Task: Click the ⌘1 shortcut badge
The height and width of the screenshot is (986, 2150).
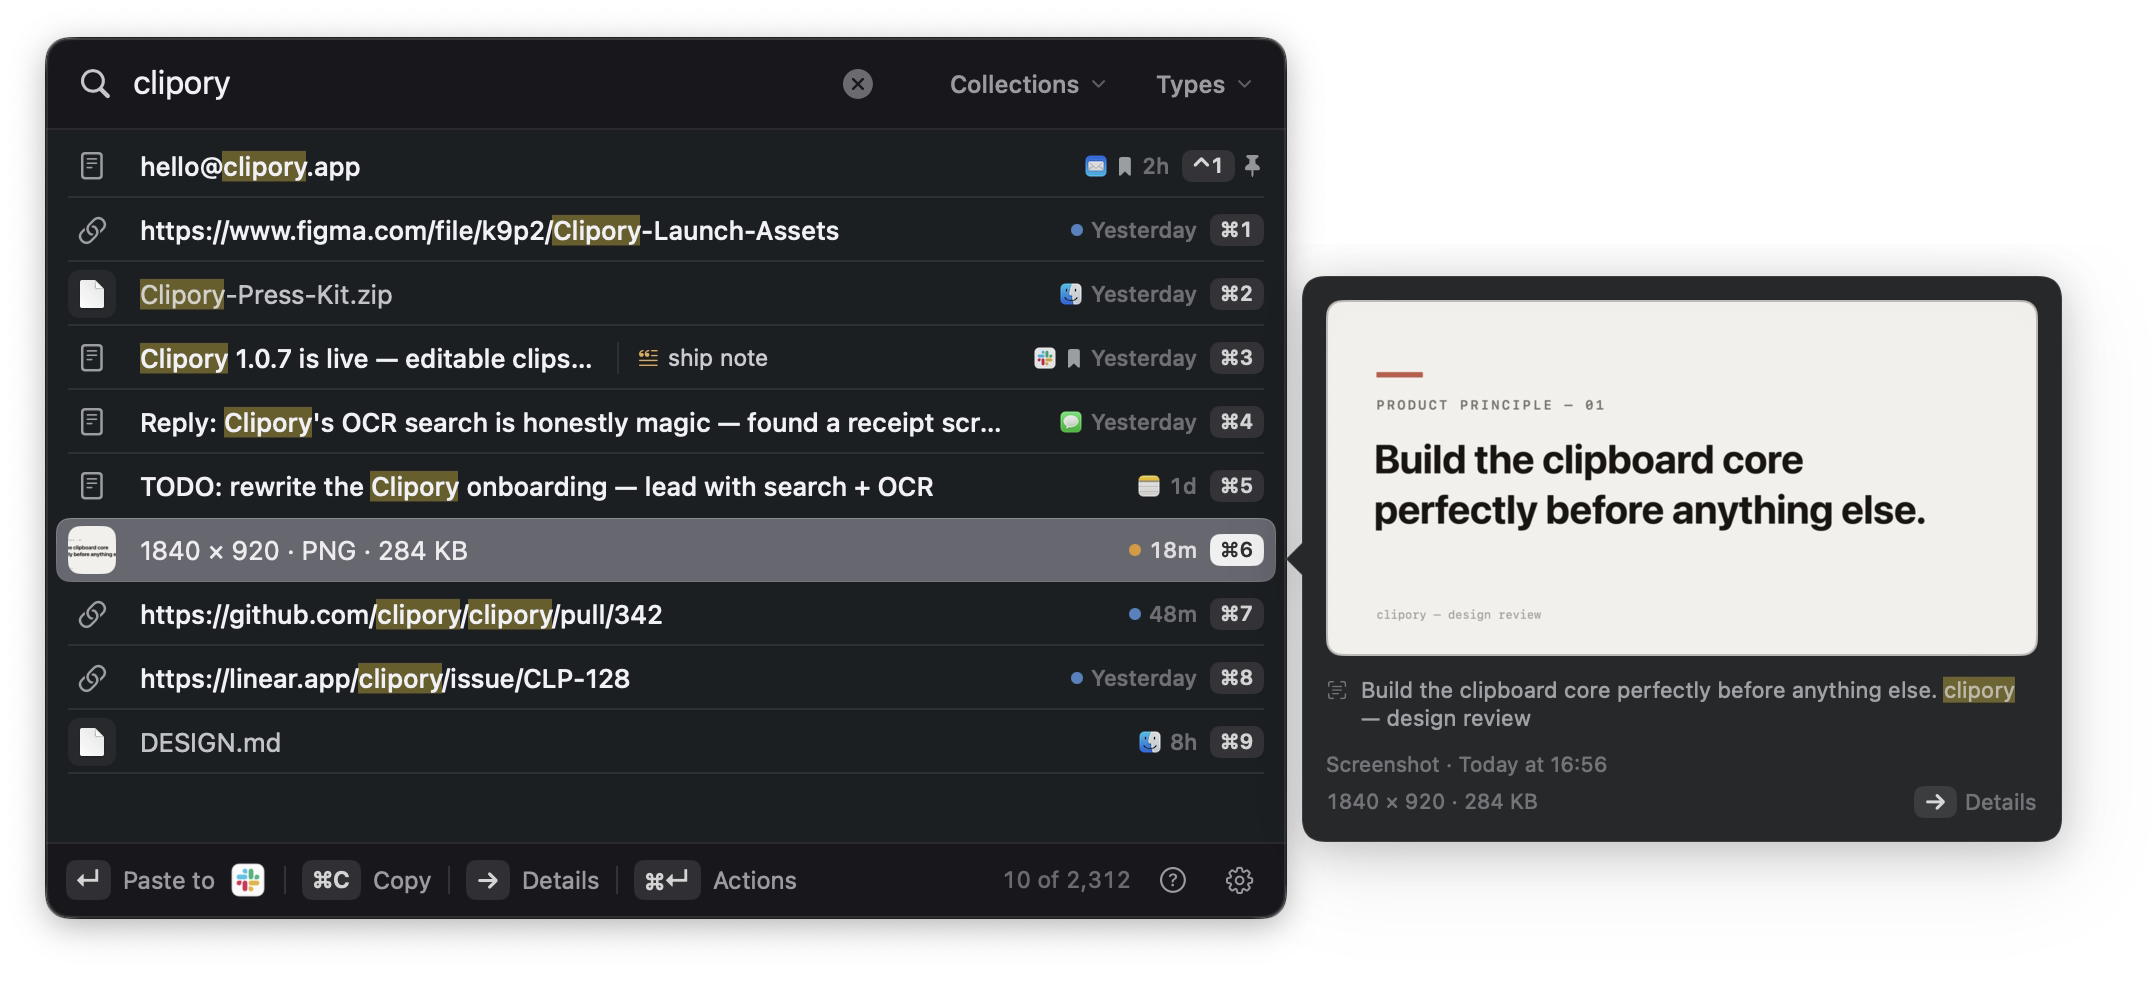Action: point(1236,230)
